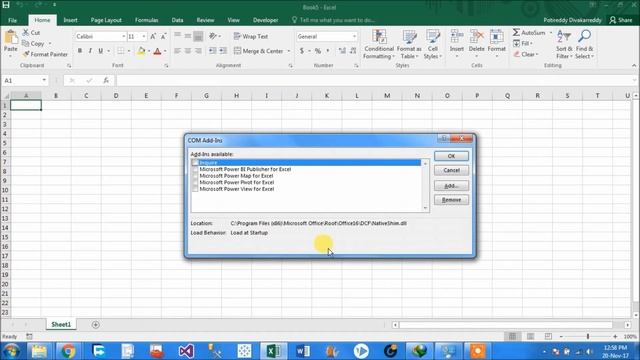Check Microsoft Power View for Excel

tap(195, 189)
